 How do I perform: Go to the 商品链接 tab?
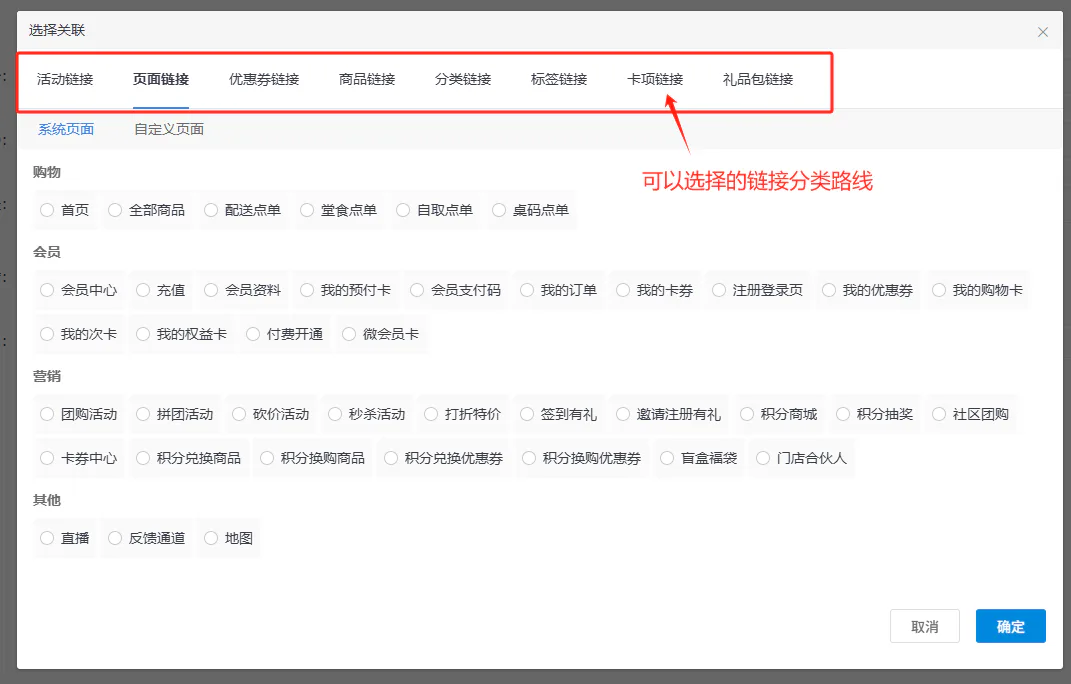367,79
